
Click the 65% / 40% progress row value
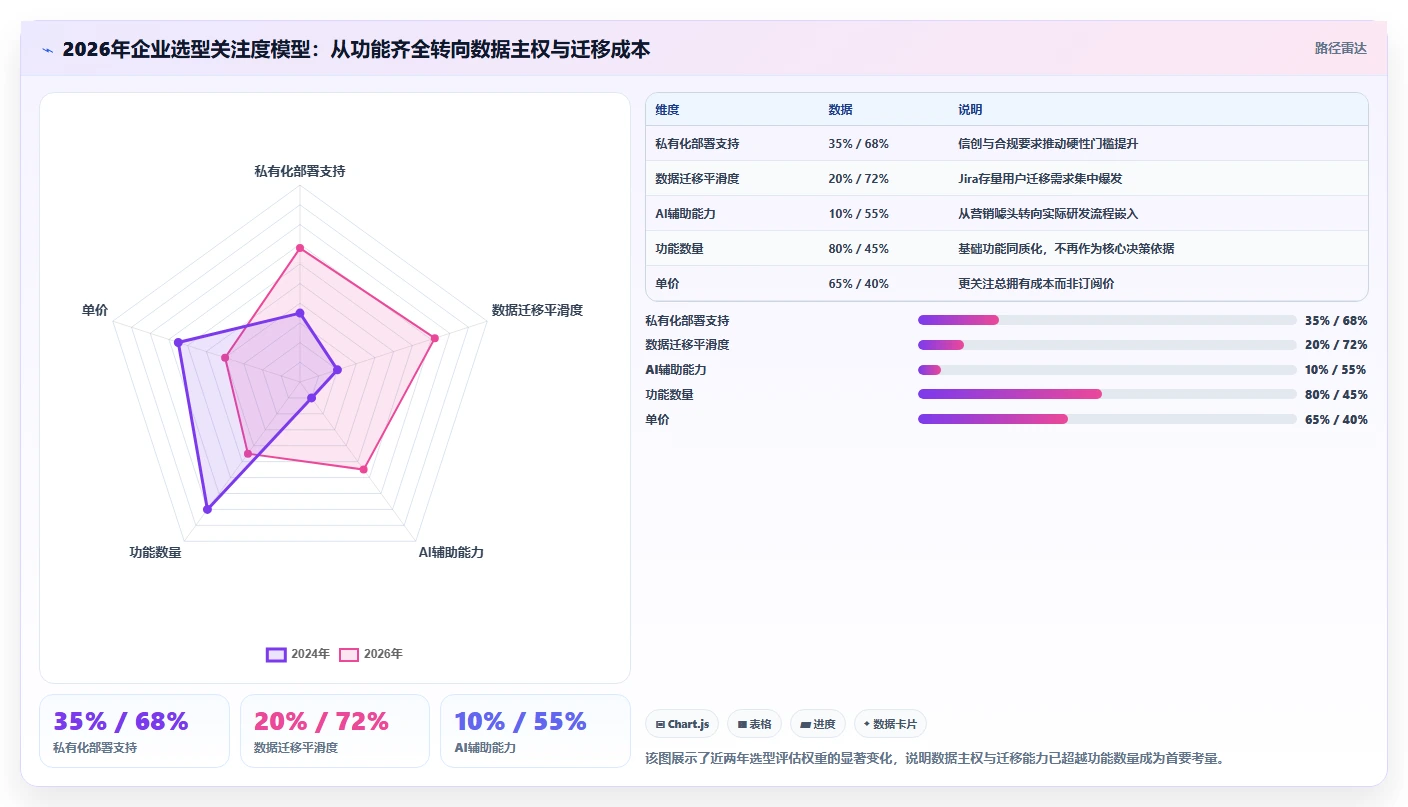pyautogui.click(x=1336, y=419)
